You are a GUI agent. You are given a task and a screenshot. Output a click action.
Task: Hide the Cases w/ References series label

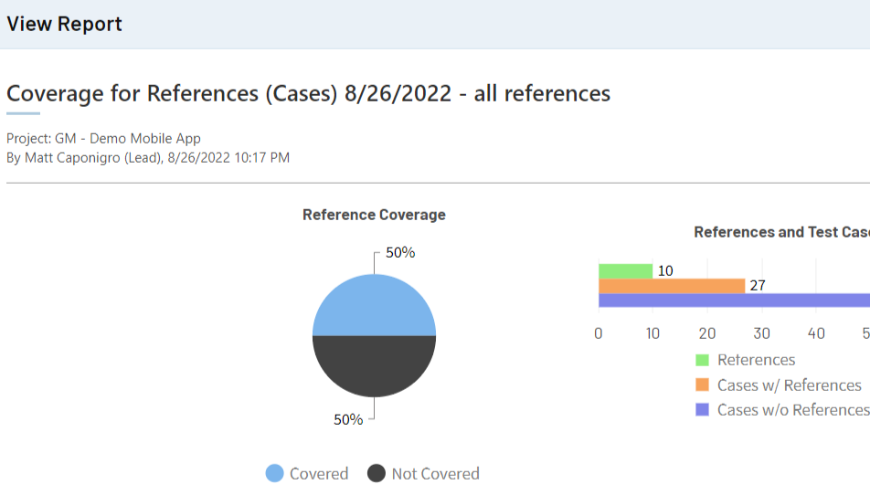(789, 385)
